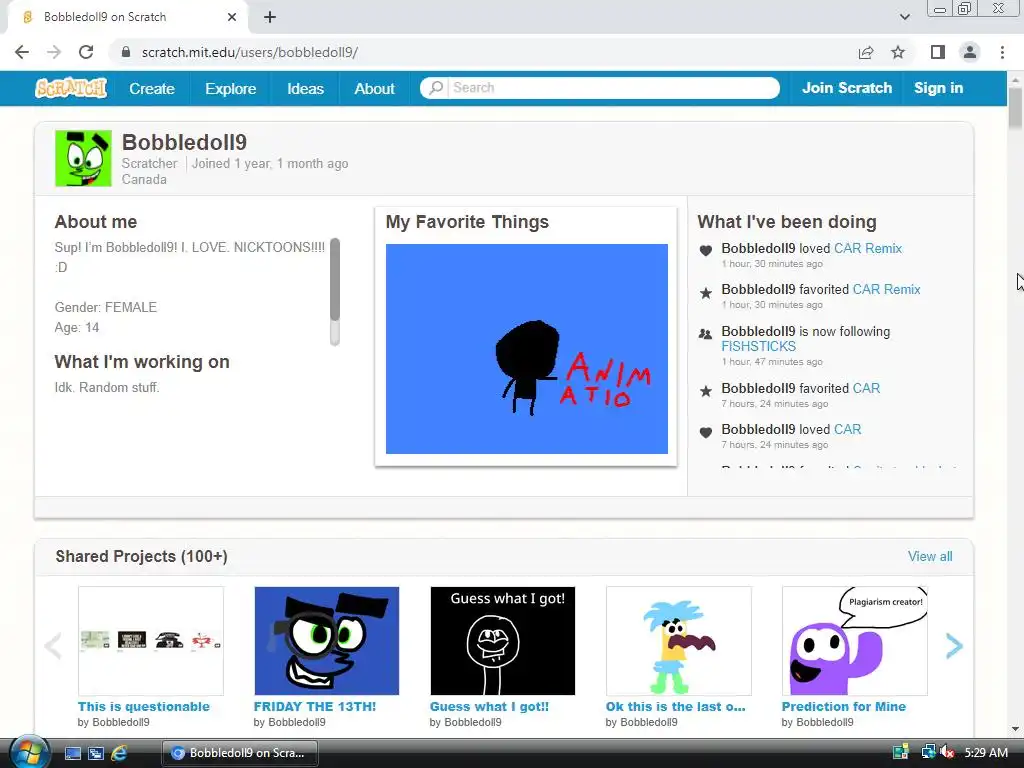Image resolution: width=1024 pixels, height=768 pixels.
Task: Open This is questionable project thumbnail
Action: click(151, 641)
